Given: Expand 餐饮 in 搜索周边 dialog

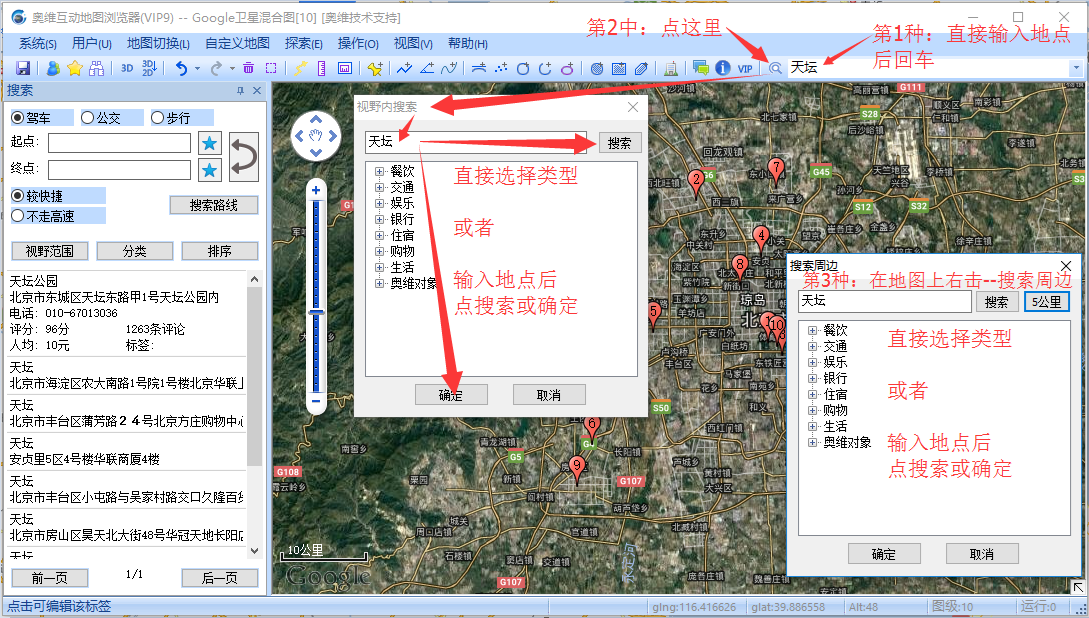Looking at the screenshot, I should click(812, 331).
